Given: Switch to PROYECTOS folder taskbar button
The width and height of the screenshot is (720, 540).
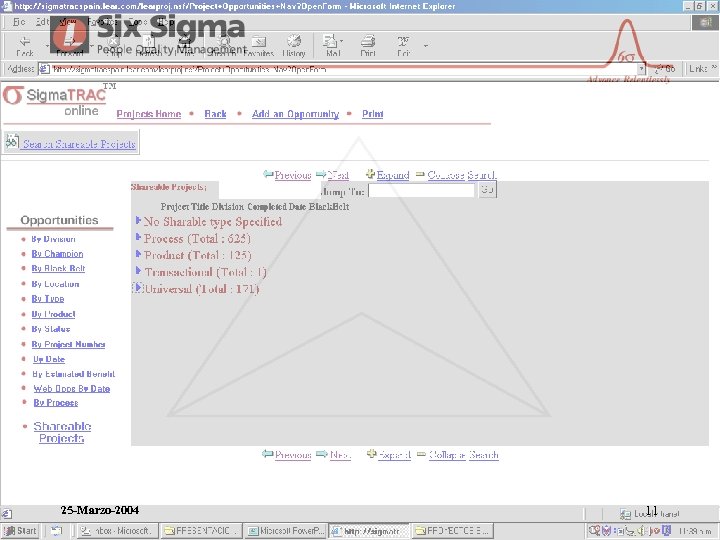Looking at the screenshot, I should coord(453,531).
